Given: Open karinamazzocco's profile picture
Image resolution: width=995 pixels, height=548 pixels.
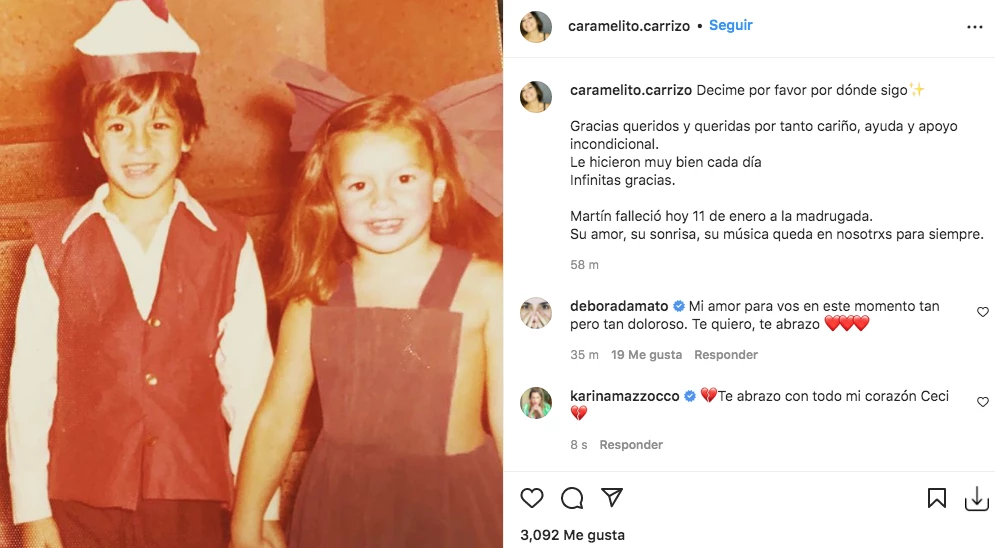Looking at the screenshot, I should (x=536, y=403).
